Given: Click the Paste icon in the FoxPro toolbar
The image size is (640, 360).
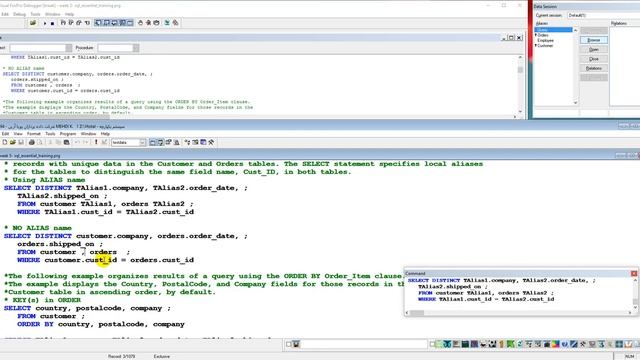Looking at the screenshot, I should [67, 142].
